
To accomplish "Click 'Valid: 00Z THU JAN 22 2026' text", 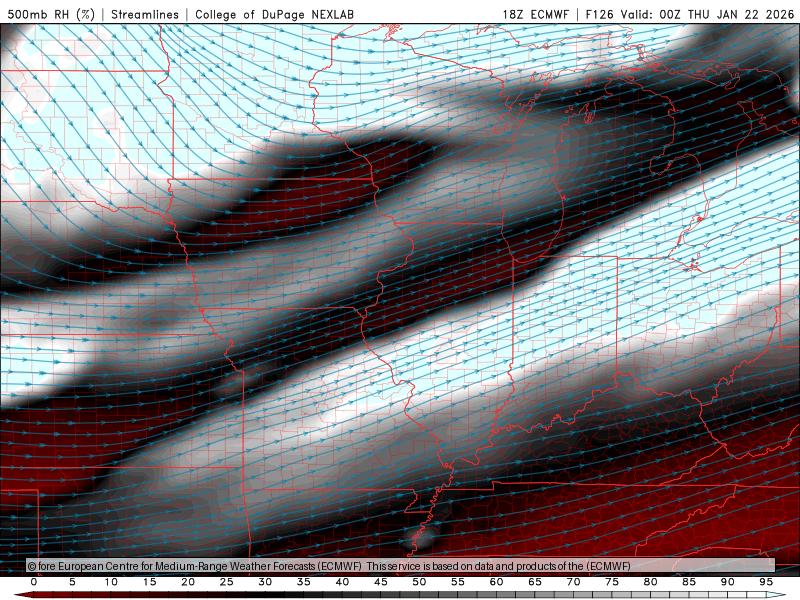I will (708, 14).
